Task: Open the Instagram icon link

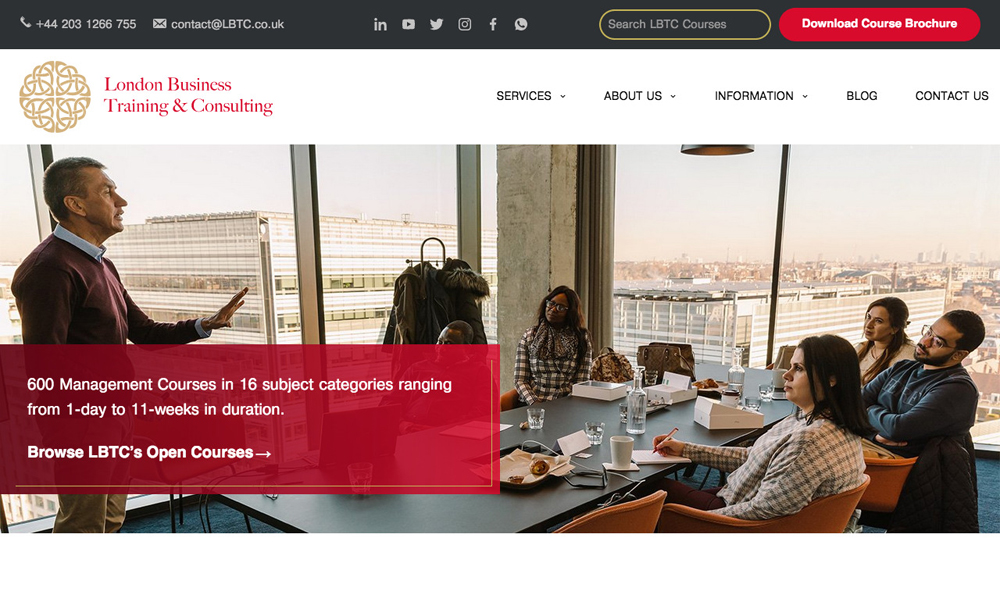Action: point(465,24)
